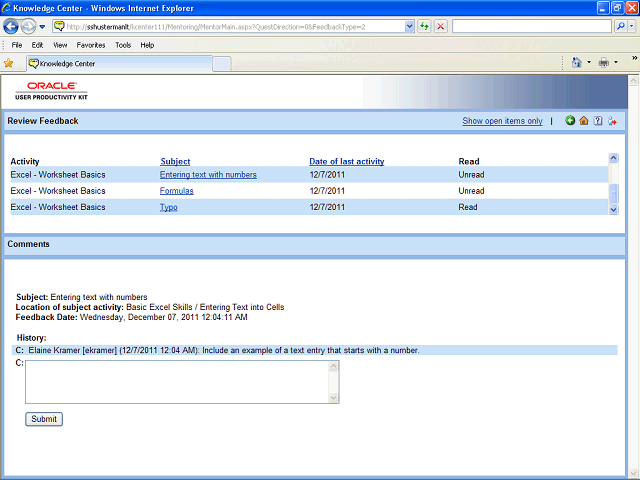Click feedback list scroll down arrow
This screenshot has height=480, width=640.
coord(613,210)
